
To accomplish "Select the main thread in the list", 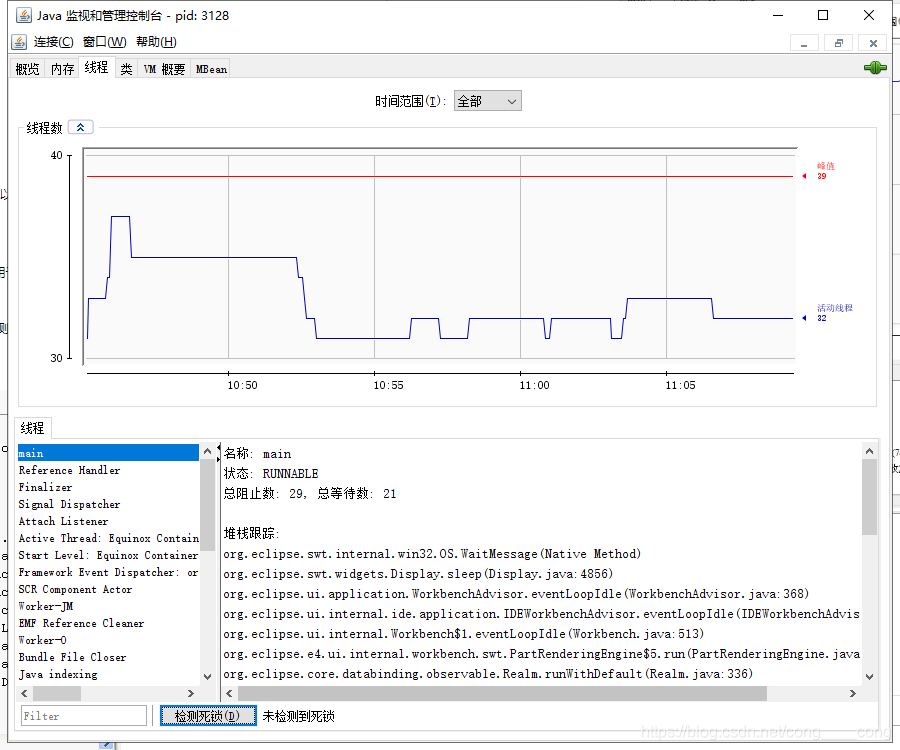I will coord(60,452).
